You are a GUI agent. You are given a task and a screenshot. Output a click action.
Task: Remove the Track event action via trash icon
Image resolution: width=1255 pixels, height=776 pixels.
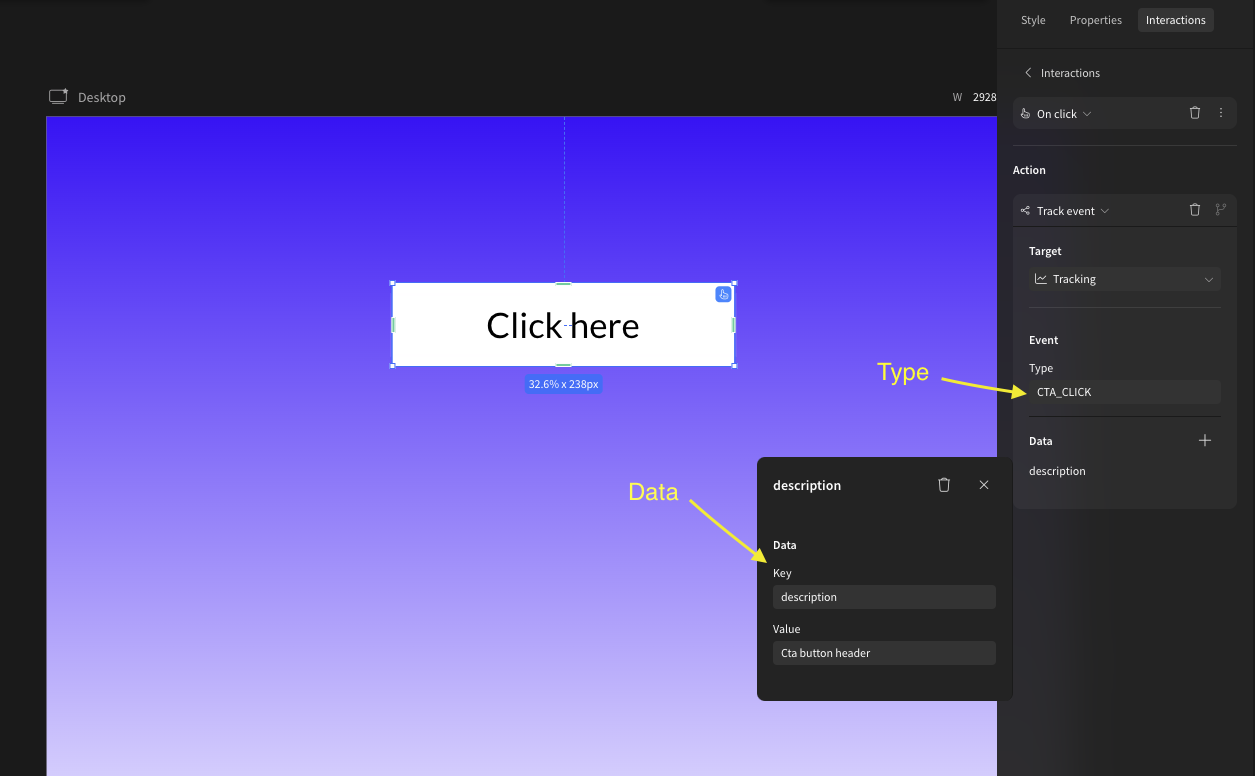(1194, 210)
